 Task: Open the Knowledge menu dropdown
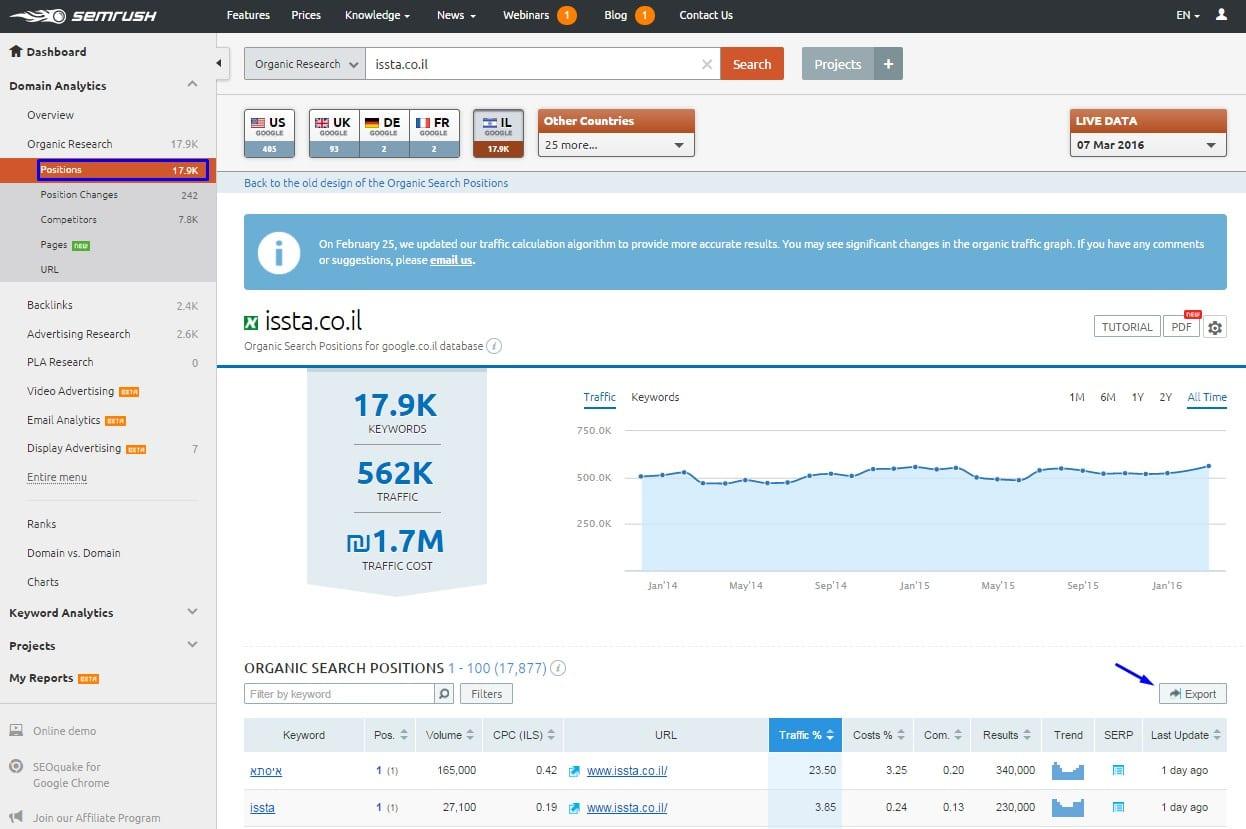pos(378,15)
